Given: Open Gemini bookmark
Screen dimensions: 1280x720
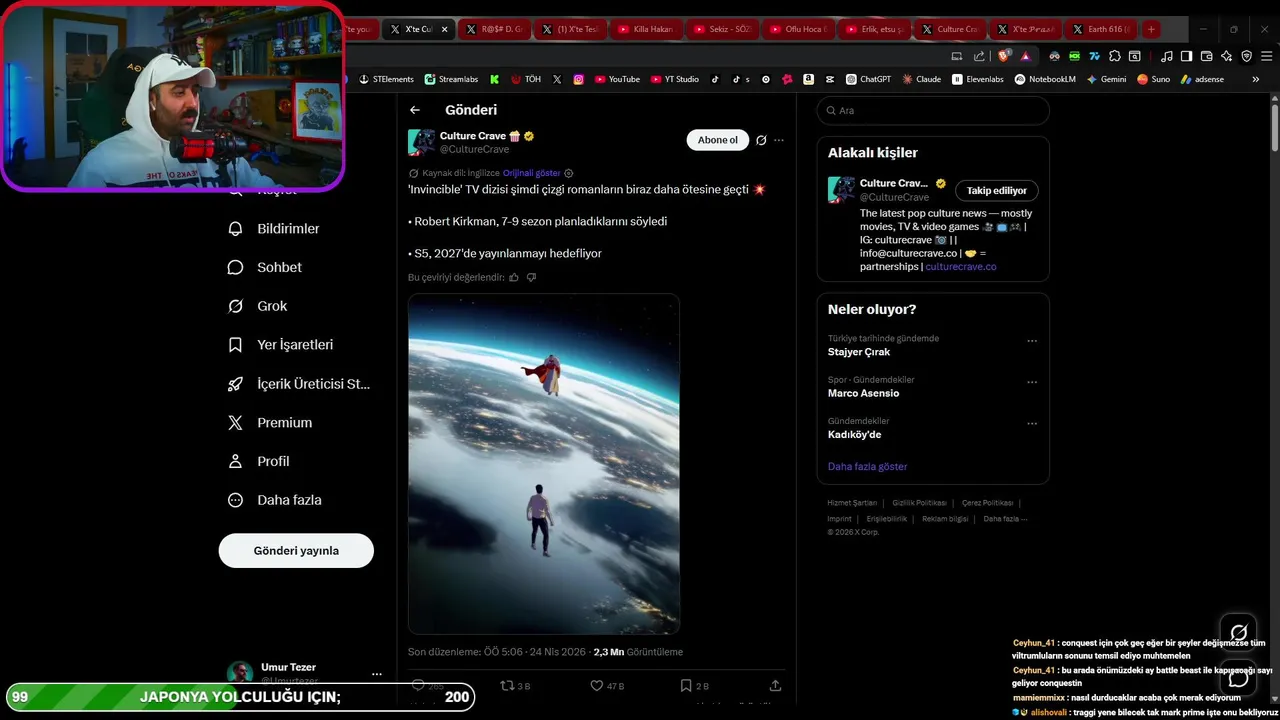Looking at the screenshot, I should tap(1106, 79).
